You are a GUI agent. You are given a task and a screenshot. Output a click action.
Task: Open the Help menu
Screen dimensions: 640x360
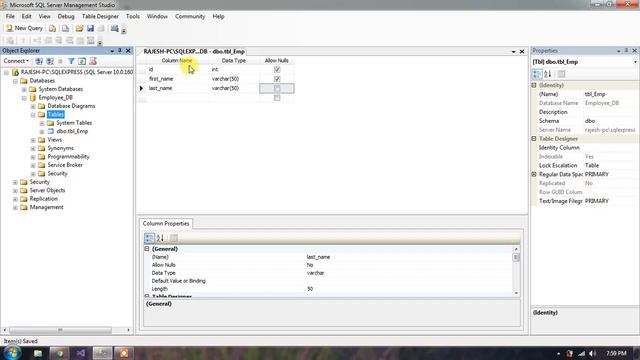point(218,16)
